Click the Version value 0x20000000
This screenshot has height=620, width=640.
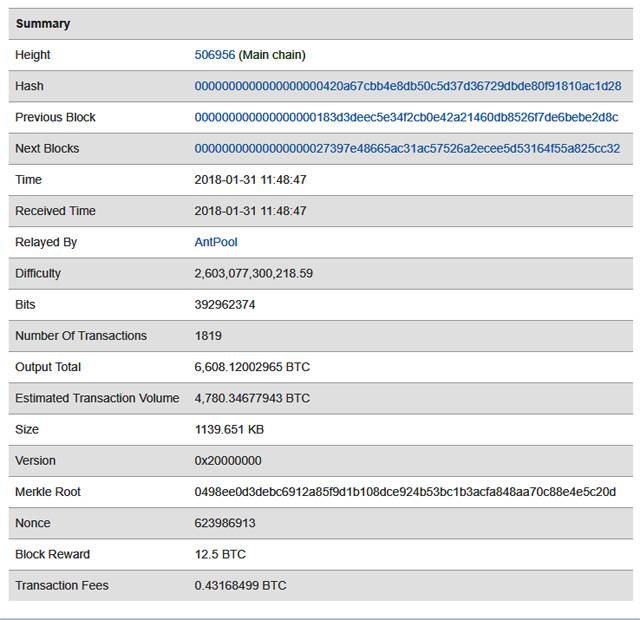pos(228,461)
